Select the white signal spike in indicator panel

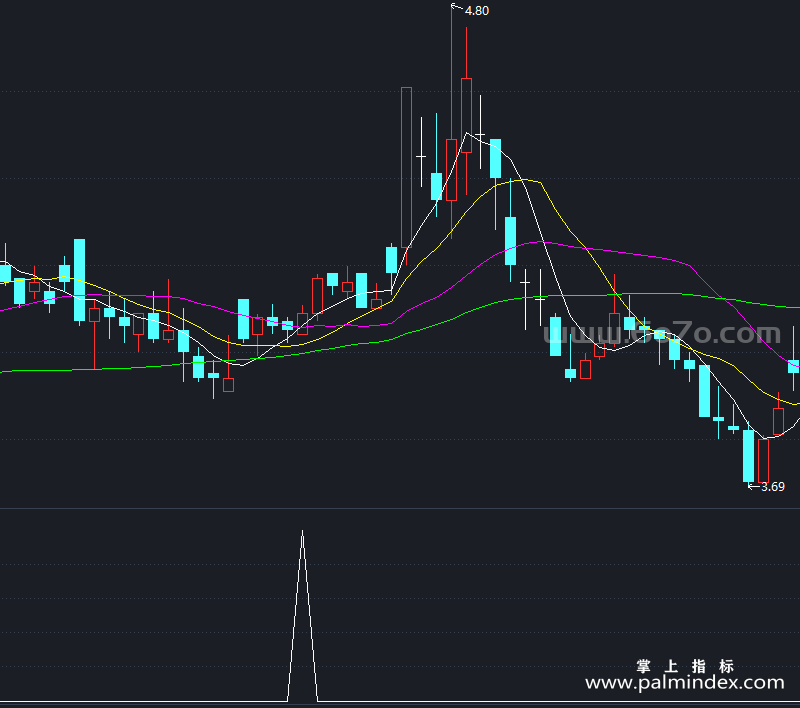pos(303,616)
